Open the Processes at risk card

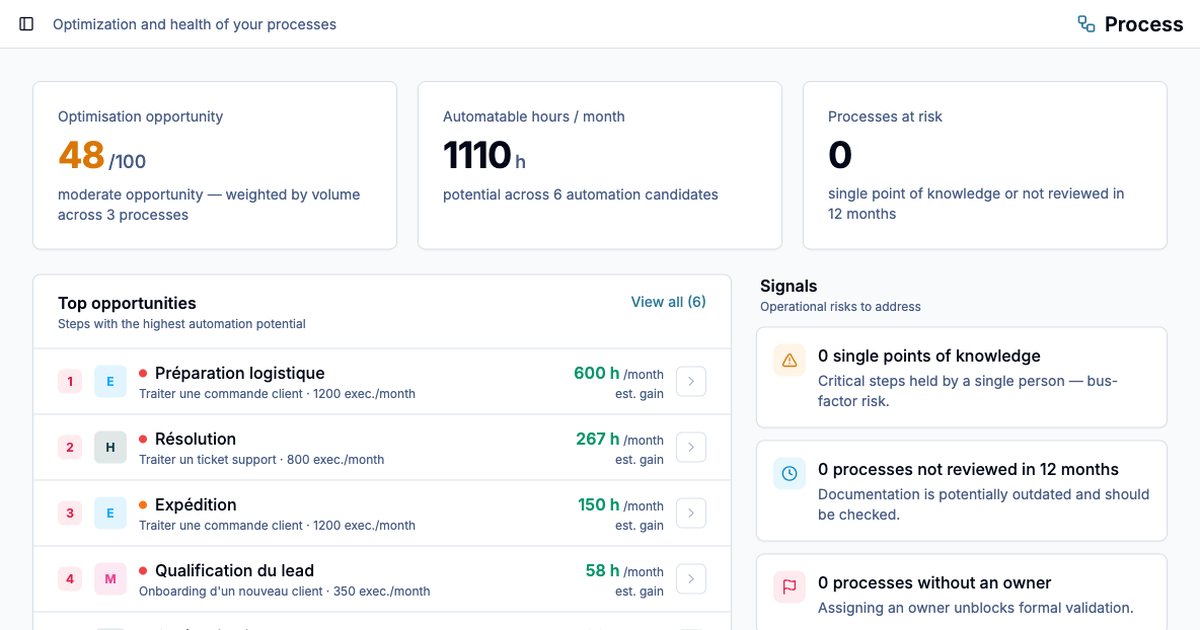(x=985, y=165)
